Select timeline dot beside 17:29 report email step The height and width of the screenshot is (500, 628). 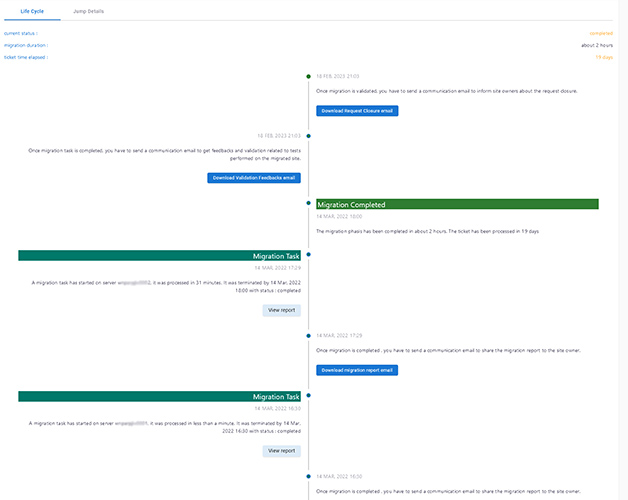(309, 335)
